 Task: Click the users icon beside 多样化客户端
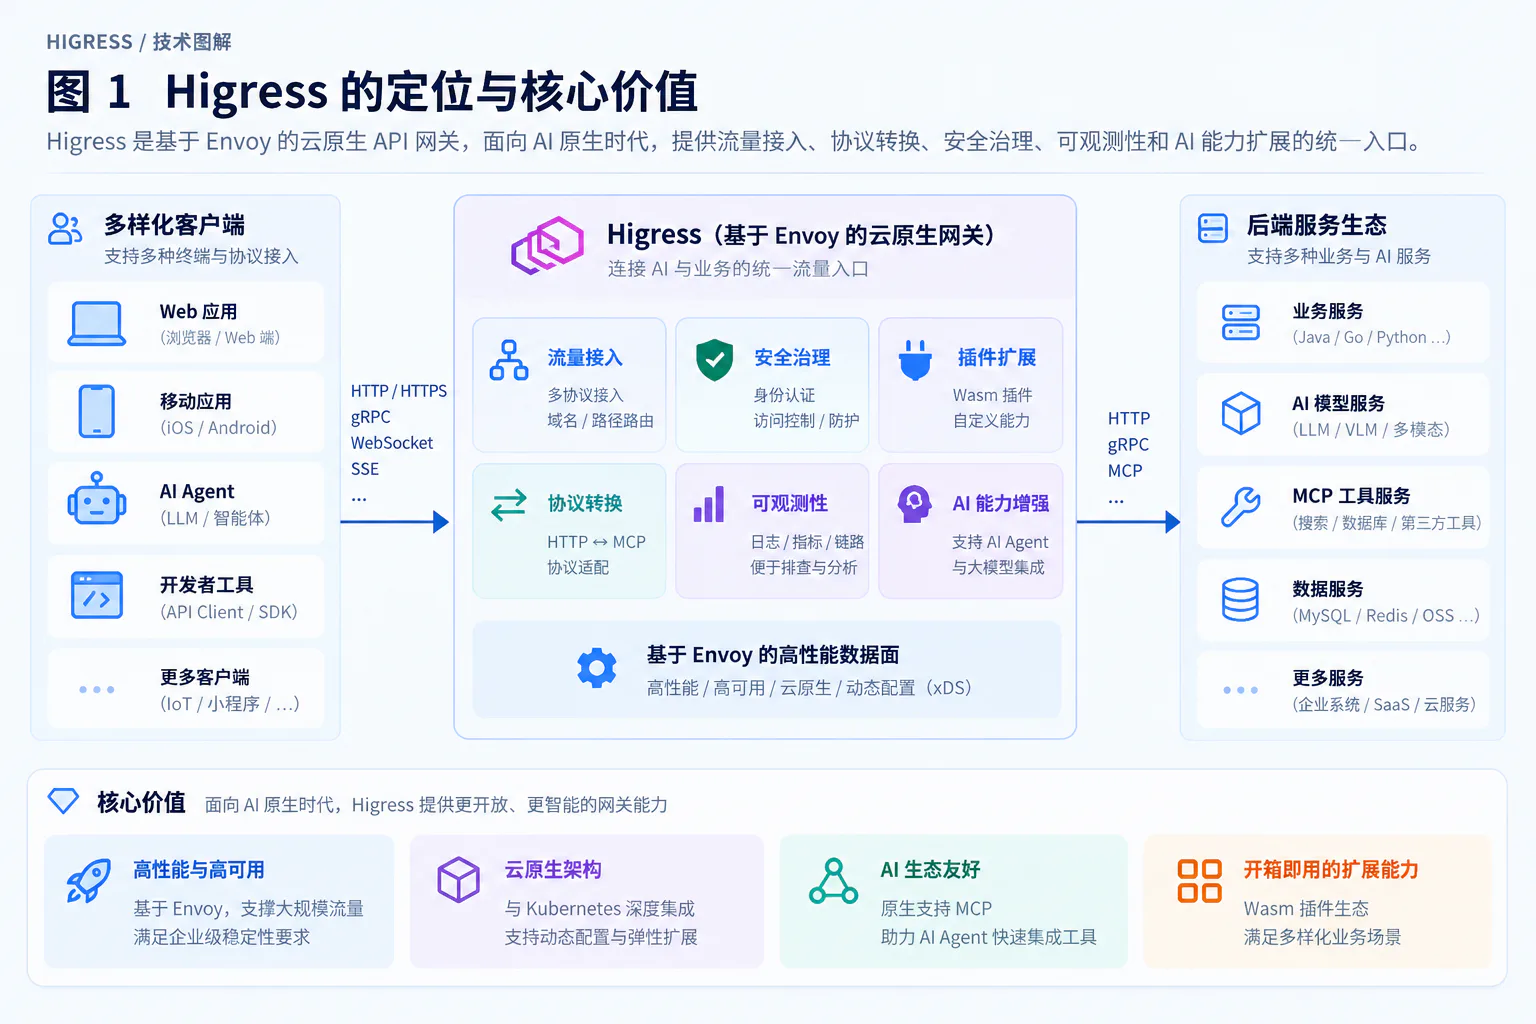[65, 228]
